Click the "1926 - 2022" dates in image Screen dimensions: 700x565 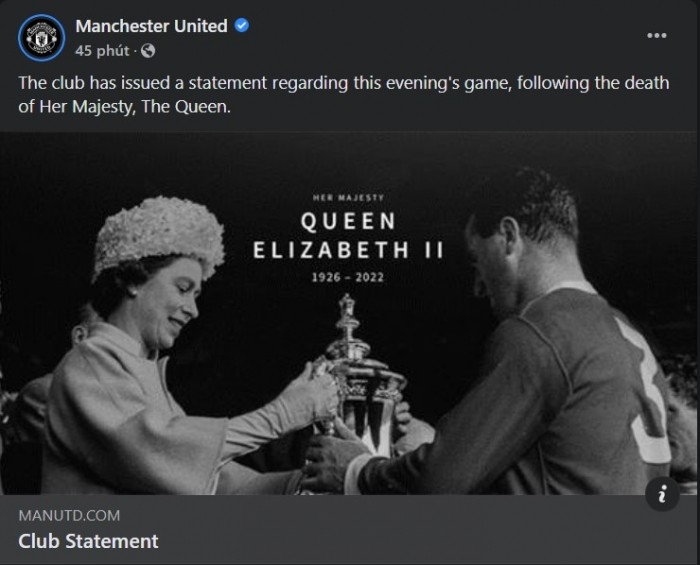(x=349, y=278)
